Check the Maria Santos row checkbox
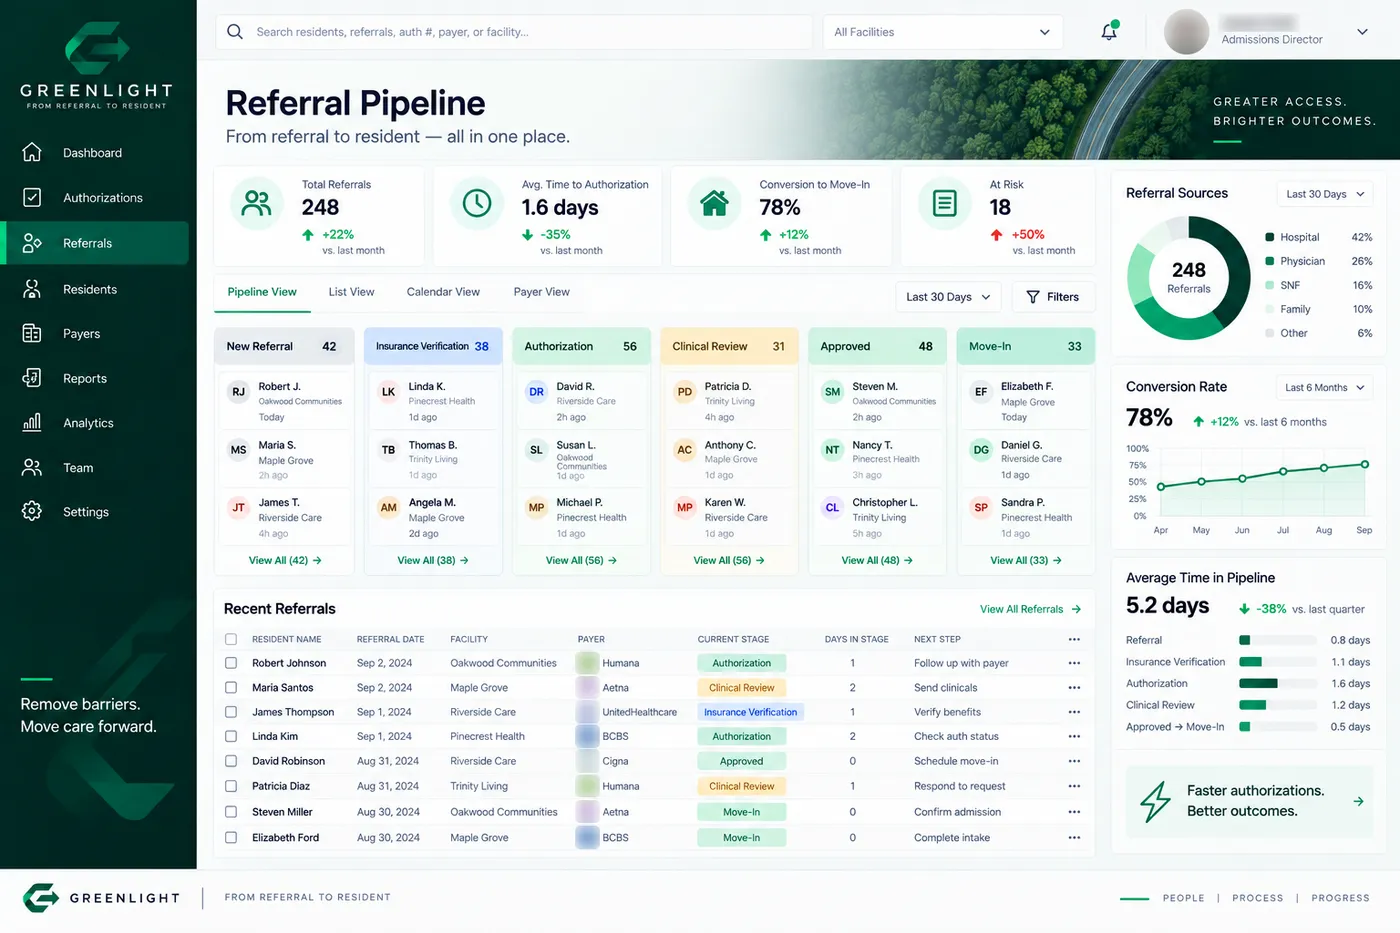The image size is (1400, 933). click(231, 688)
